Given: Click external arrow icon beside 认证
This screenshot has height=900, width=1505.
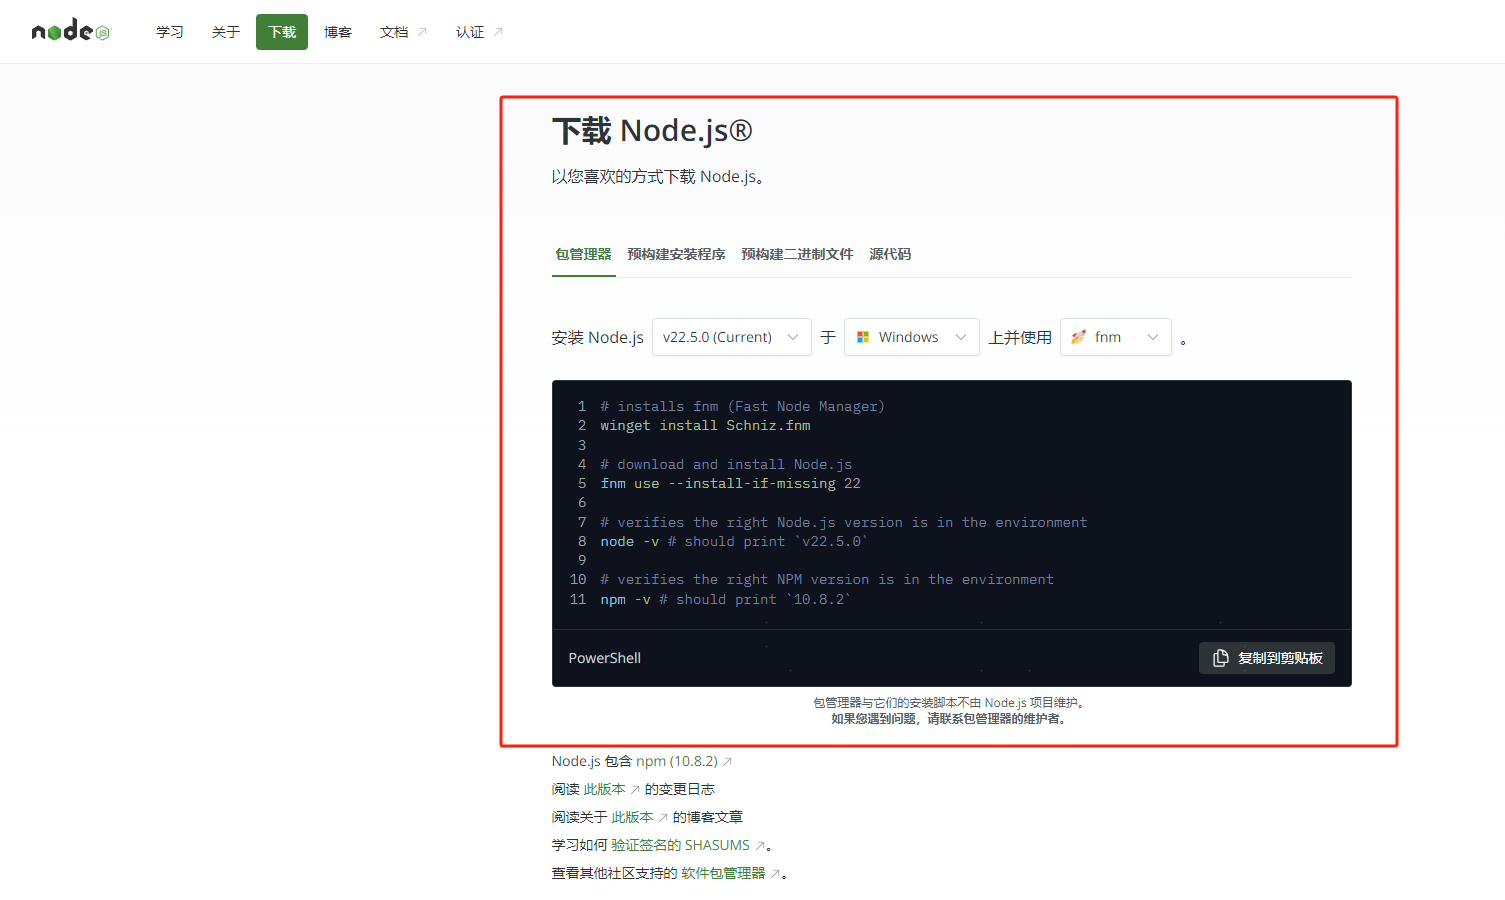Looking at the screenshot, I should coord(498,32).
